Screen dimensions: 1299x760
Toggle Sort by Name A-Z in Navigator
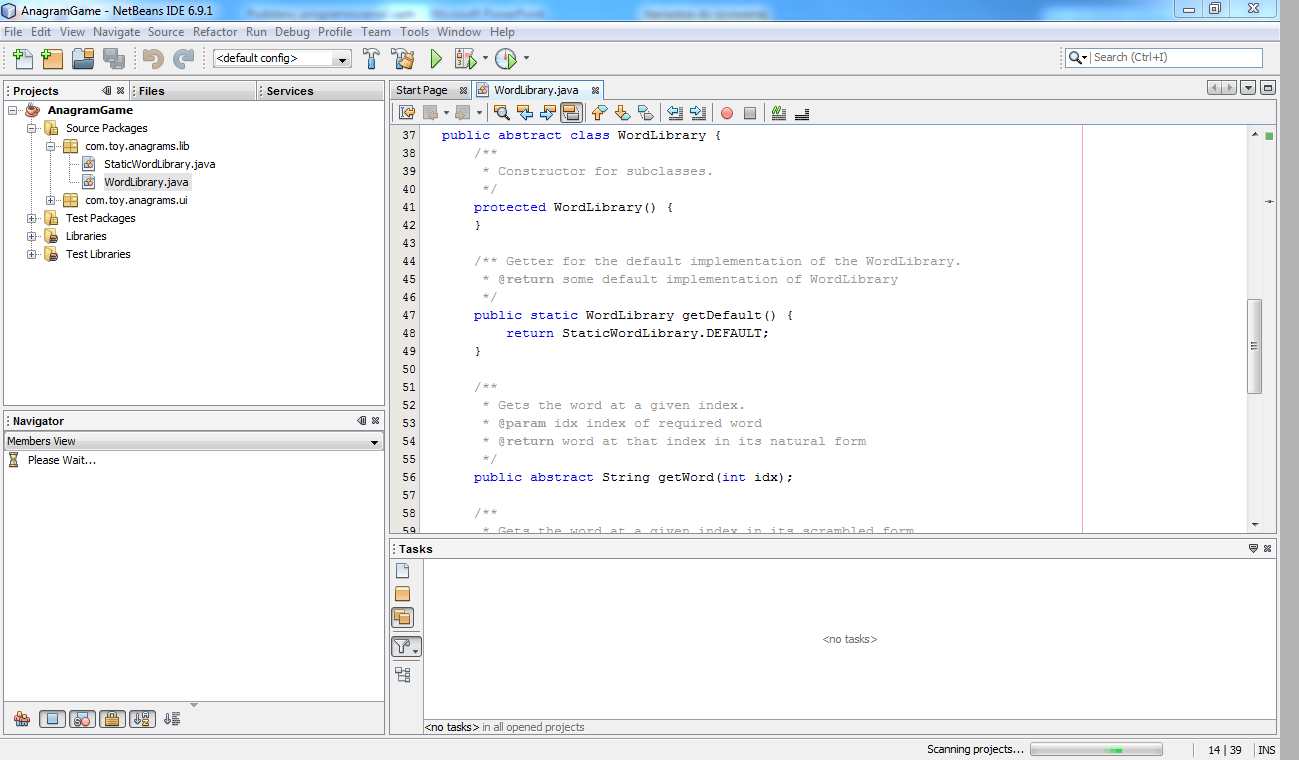(x=142, y=718)
